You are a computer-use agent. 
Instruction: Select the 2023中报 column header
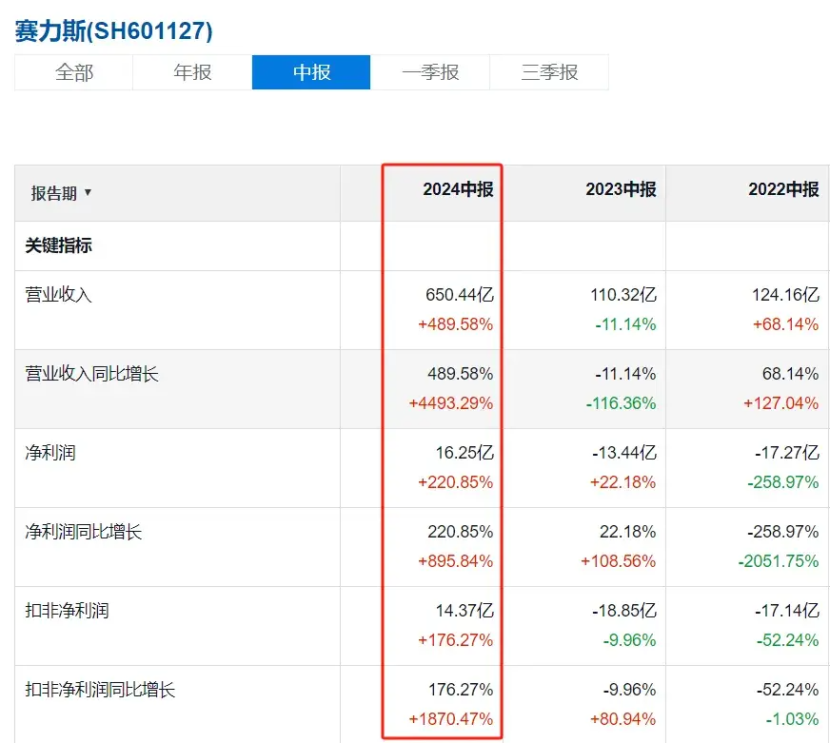[x=621, y=189]
